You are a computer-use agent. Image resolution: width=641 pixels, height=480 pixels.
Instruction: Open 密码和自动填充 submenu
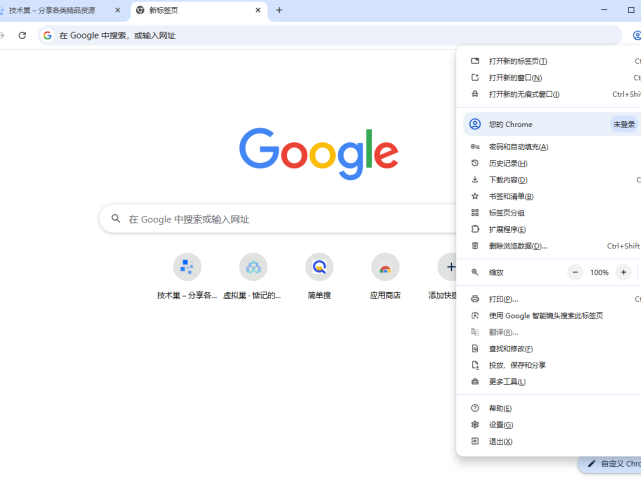coord(549,147)
